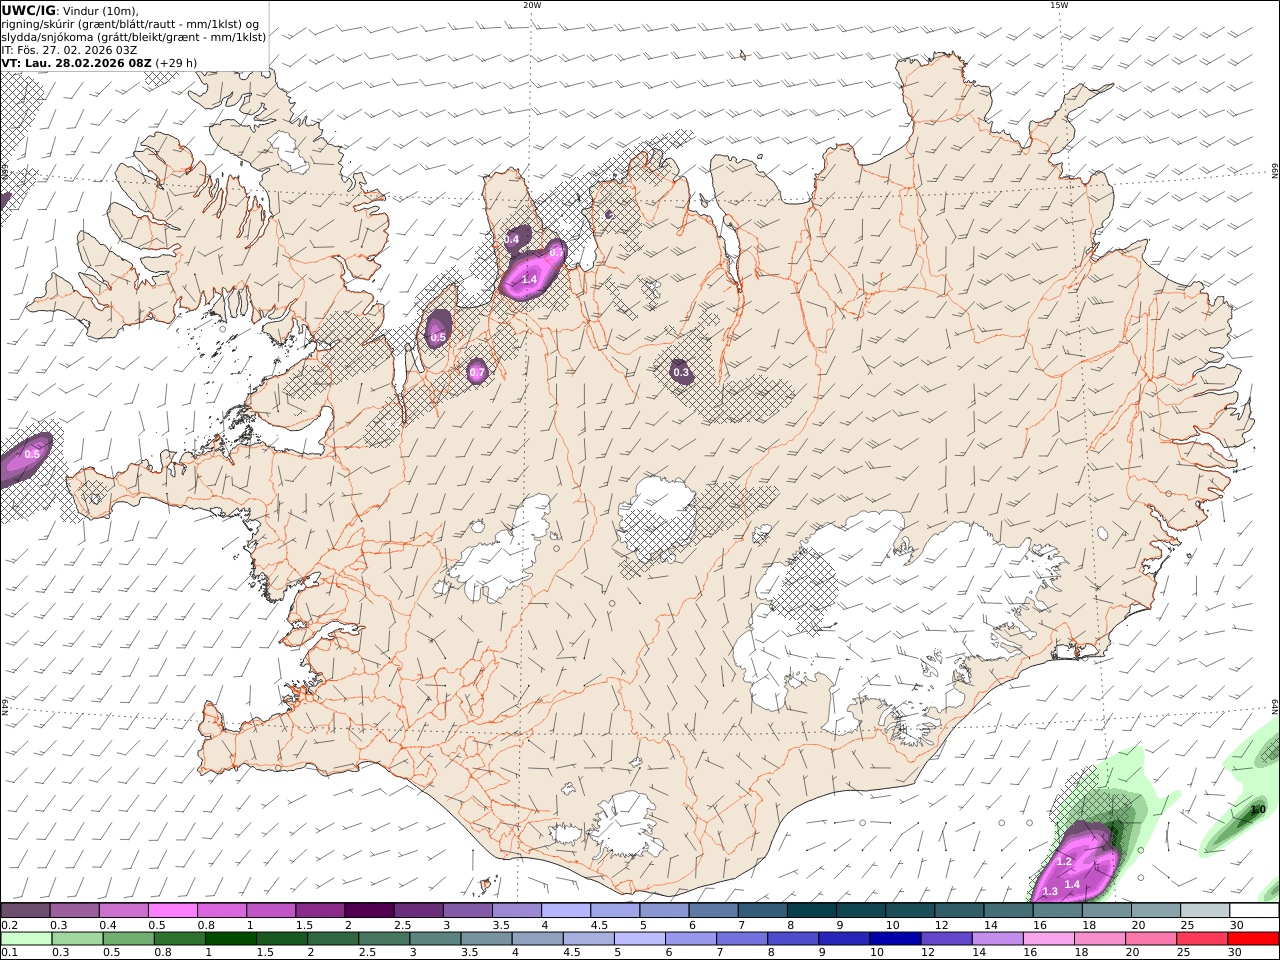Click the 1.2 value in the southeast blob
The width and height of the screenshot is (1280, 960).
[x=1064, y=862]
